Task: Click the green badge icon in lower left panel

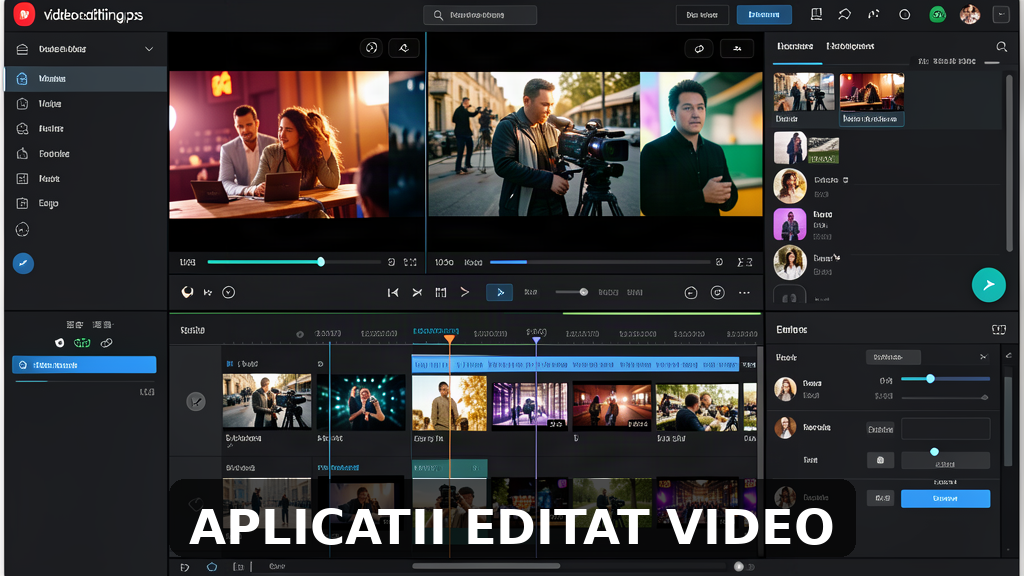Action: 82,343
